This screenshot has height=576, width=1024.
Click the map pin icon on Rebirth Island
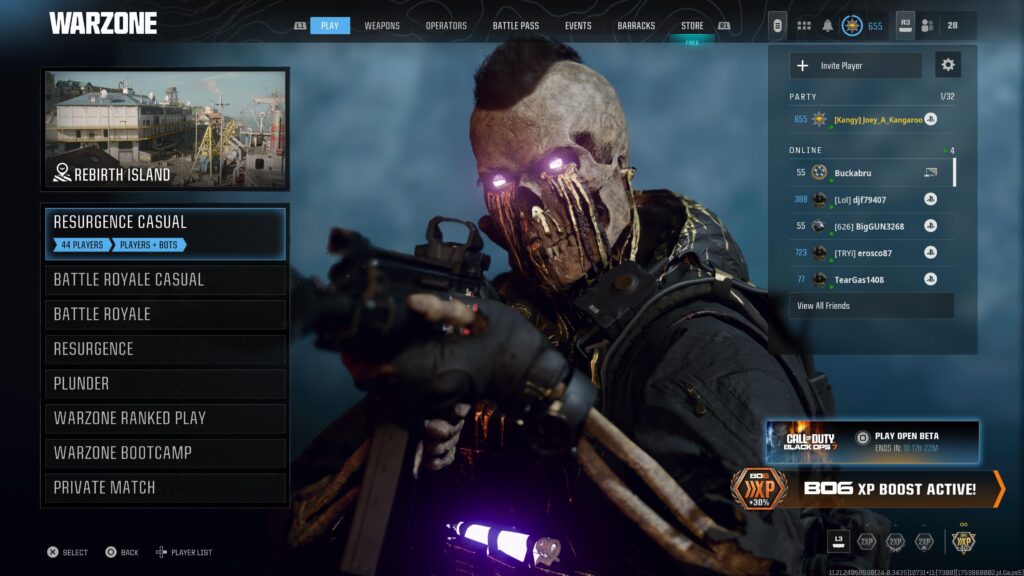pos(62,172)
